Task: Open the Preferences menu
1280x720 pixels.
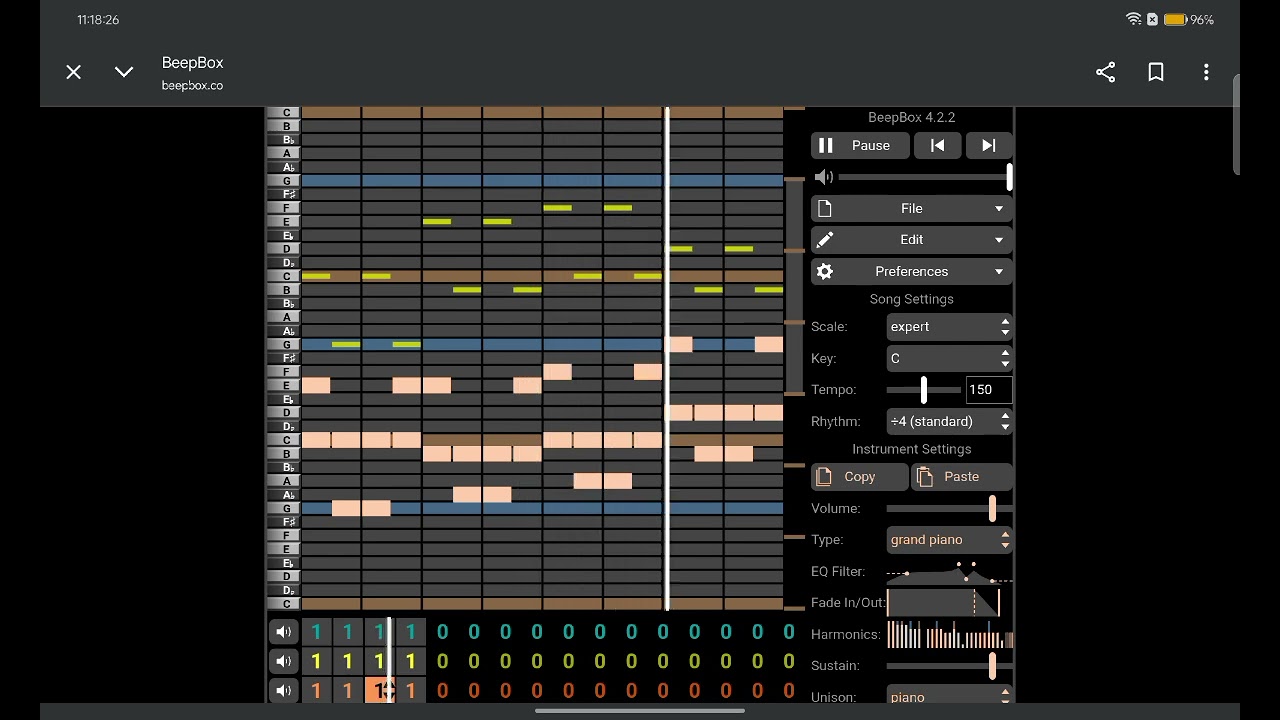Action: coord(912,272)
